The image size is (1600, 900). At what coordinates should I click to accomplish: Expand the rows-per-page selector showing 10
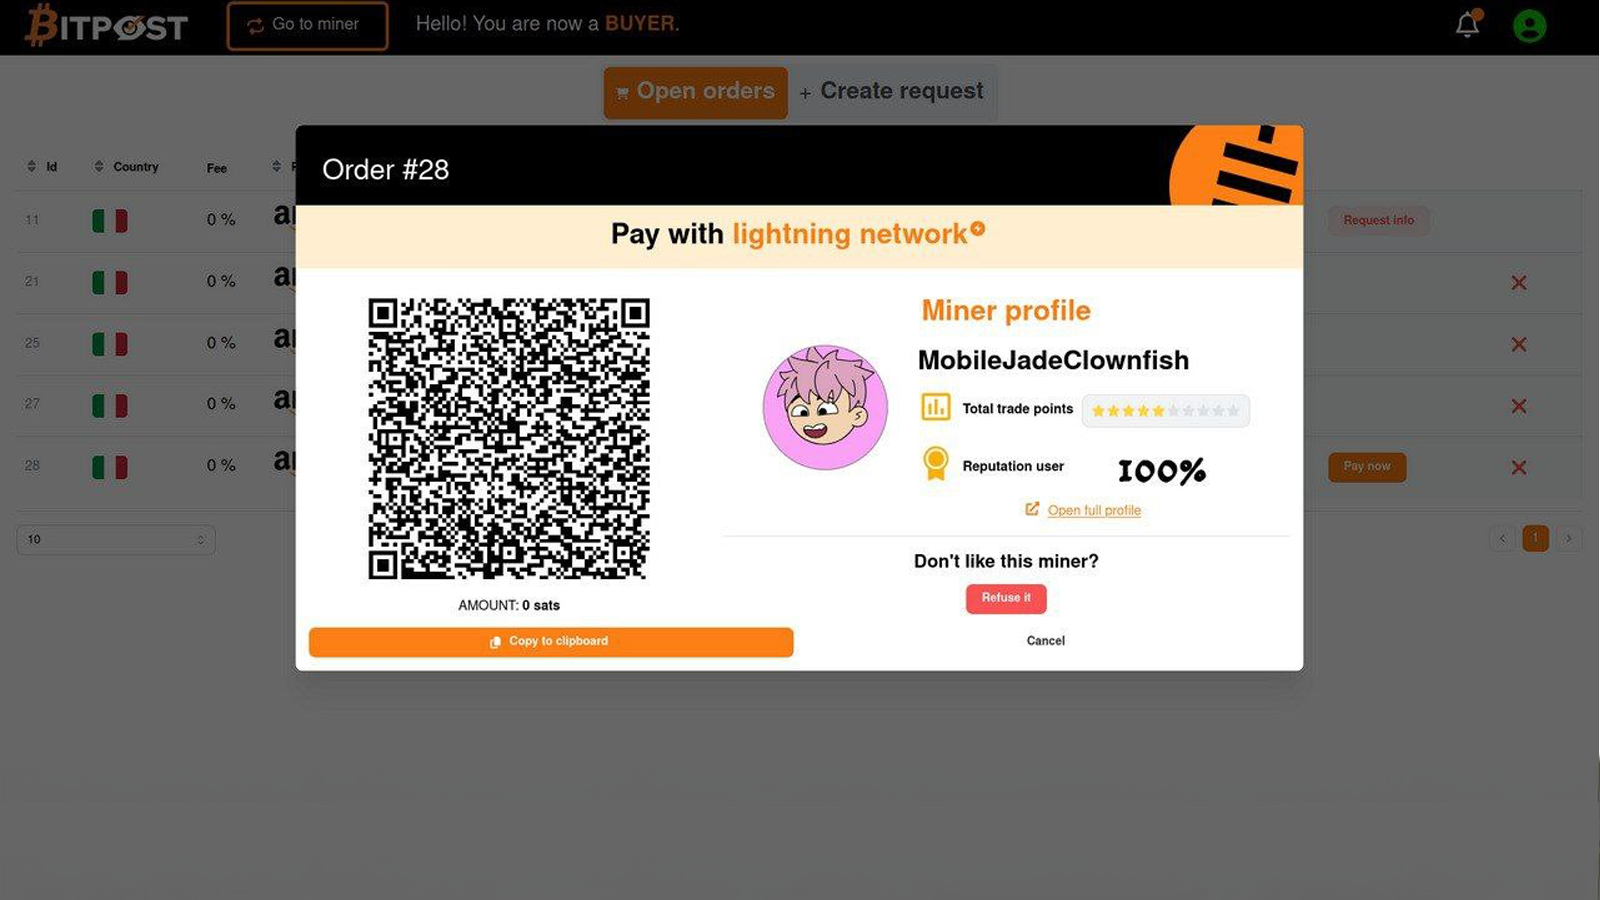tap(116, 539)
